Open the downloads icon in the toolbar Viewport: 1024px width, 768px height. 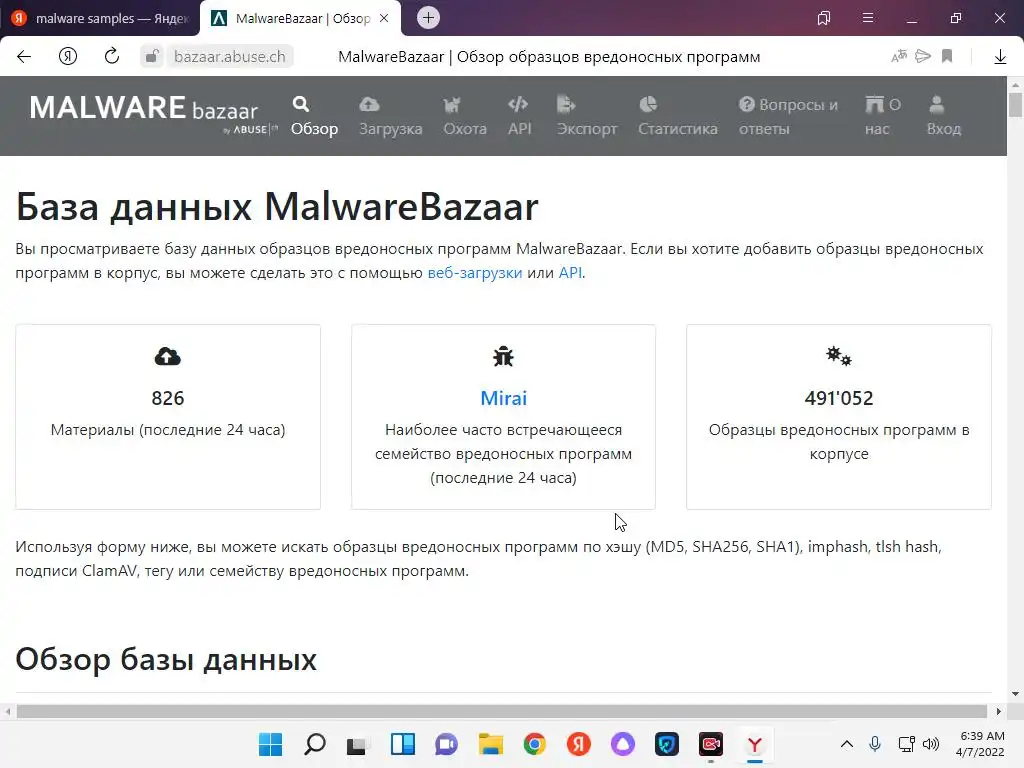(x=1000, y=57)
